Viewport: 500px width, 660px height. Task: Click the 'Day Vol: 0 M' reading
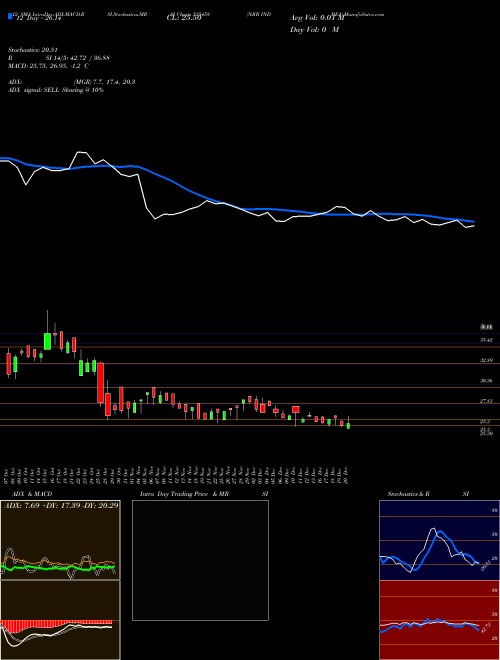tap(314, 30)
